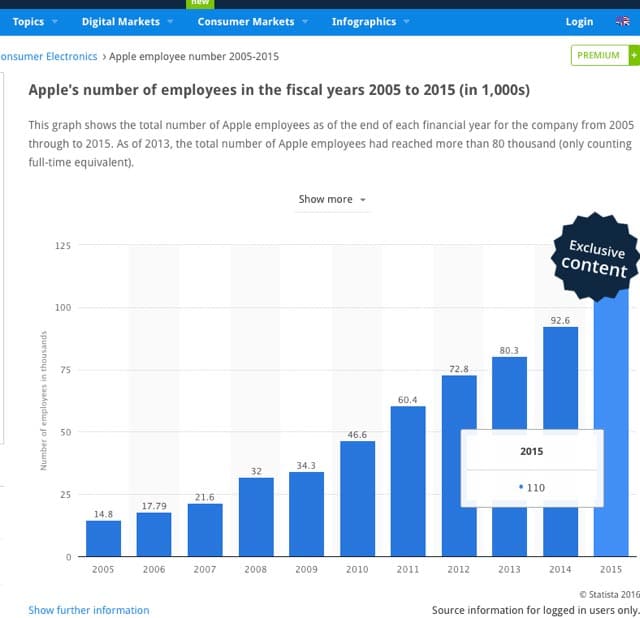Click the 2015 tooltip title
Screen dimensions: 640x618
click(x=531, y=451)
